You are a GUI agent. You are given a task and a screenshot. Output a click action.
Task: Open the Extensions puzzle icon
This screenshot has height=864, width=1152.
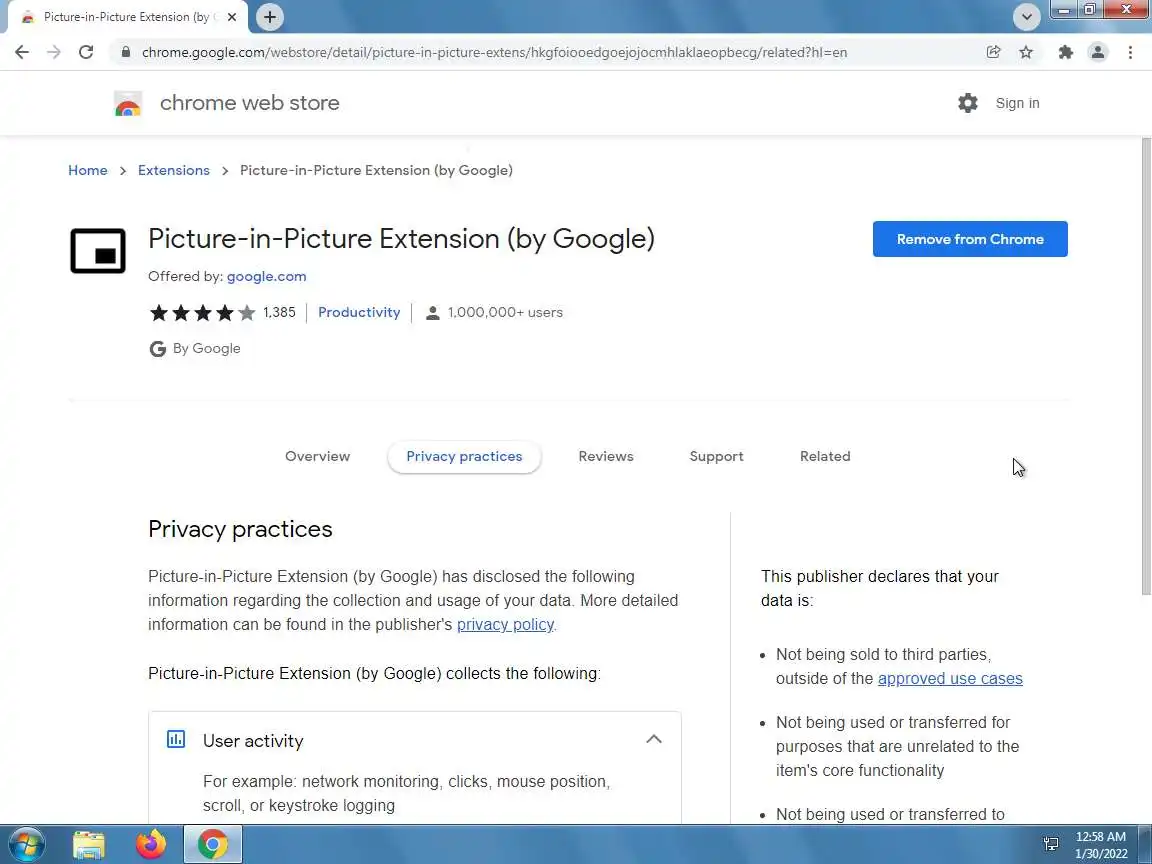[1065, 52]
